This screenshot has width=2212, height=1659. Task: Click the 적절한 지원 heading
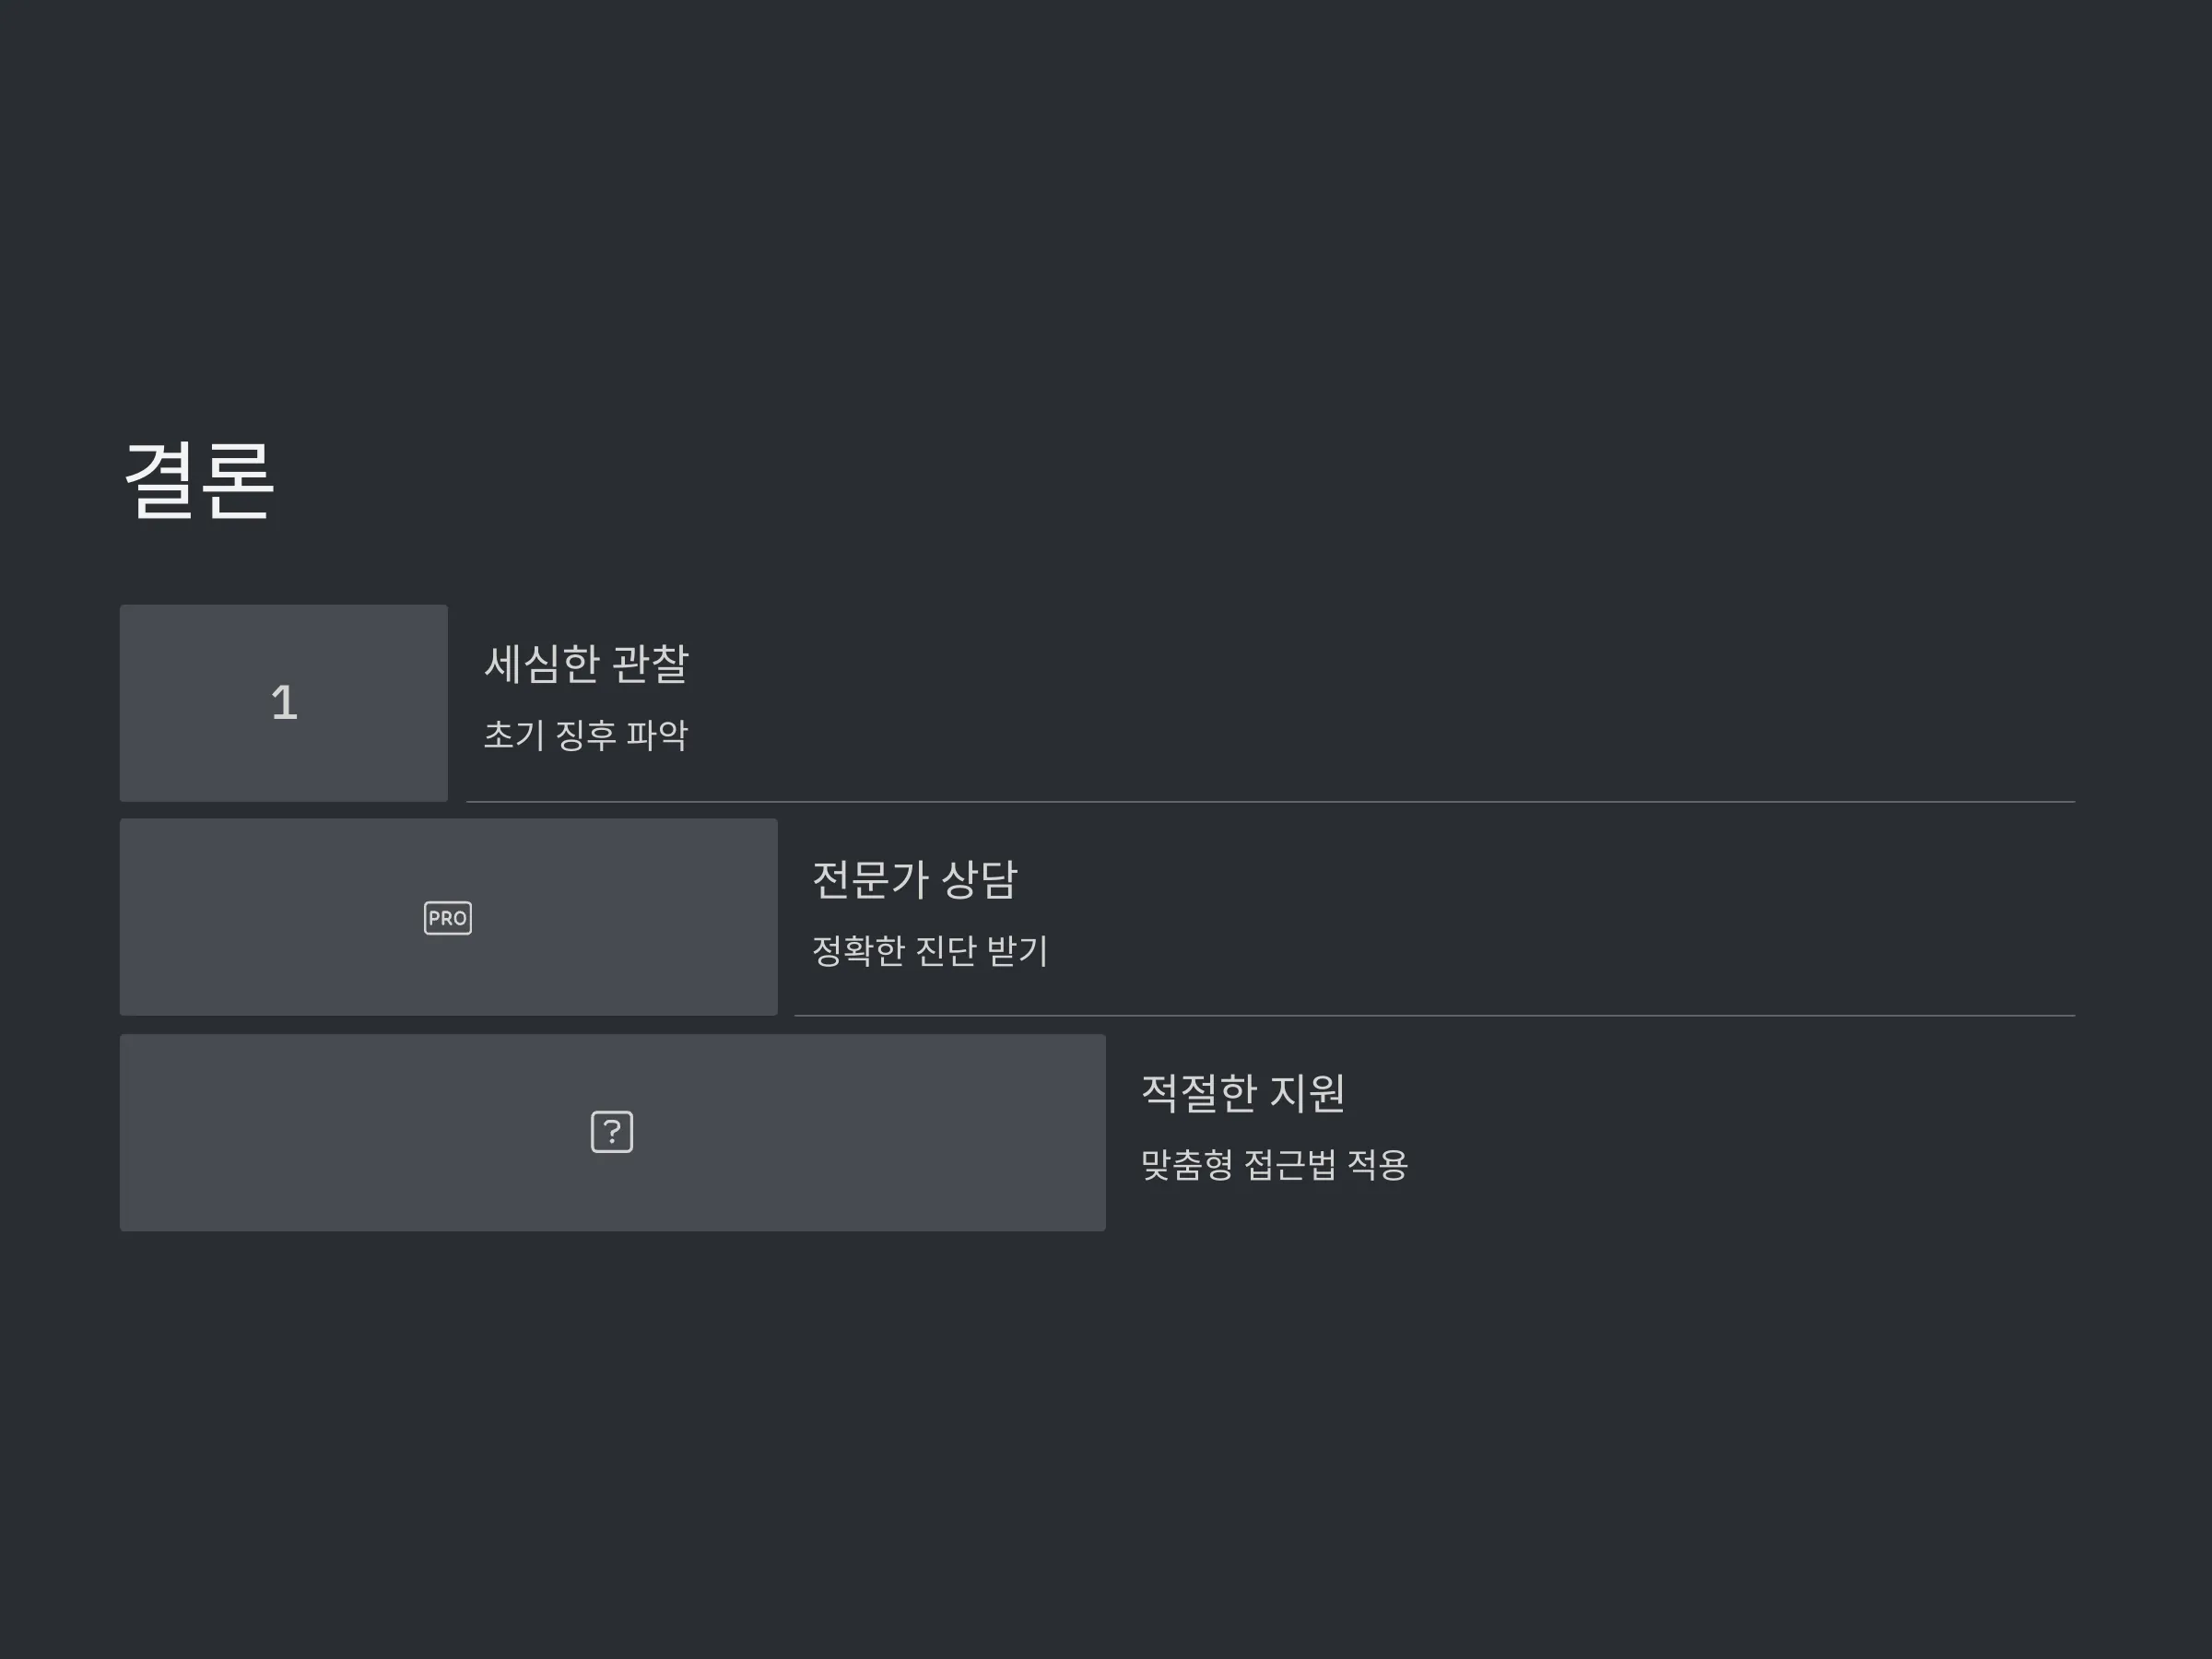(1242, 1092)
